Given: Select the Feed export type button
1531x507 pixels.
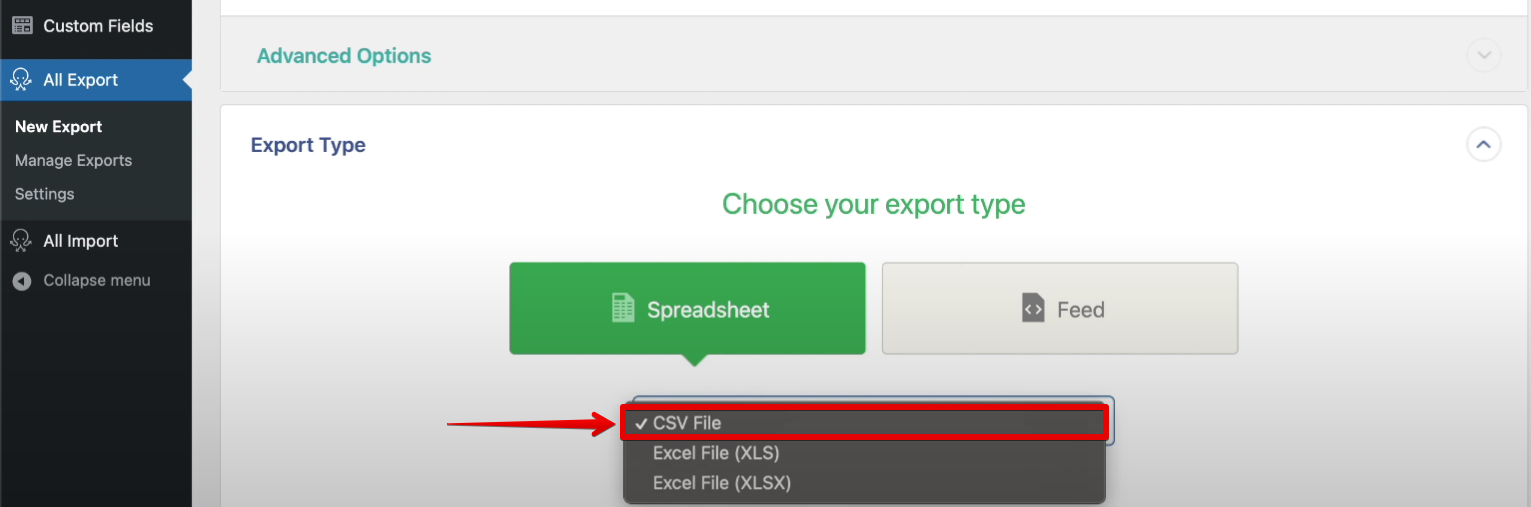Looking at the screenshot, I should tap(1059, 308).
